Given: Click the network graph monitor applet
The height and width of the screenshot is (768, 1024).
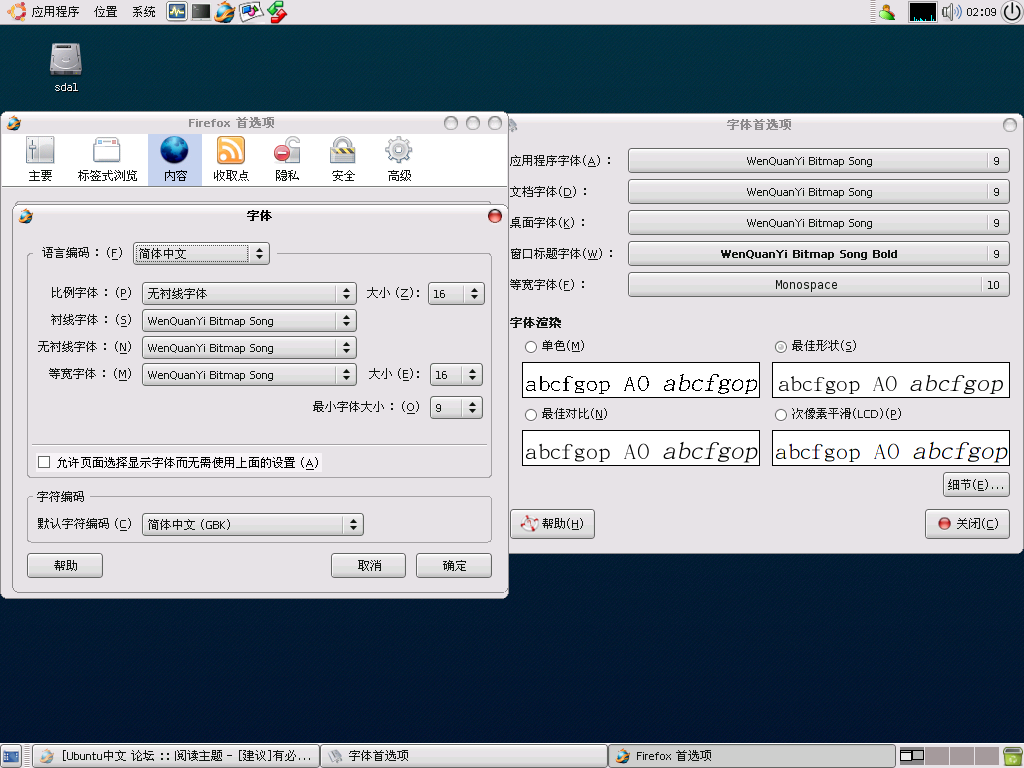Looking at the screenshot, I should [x=922, y=12].
